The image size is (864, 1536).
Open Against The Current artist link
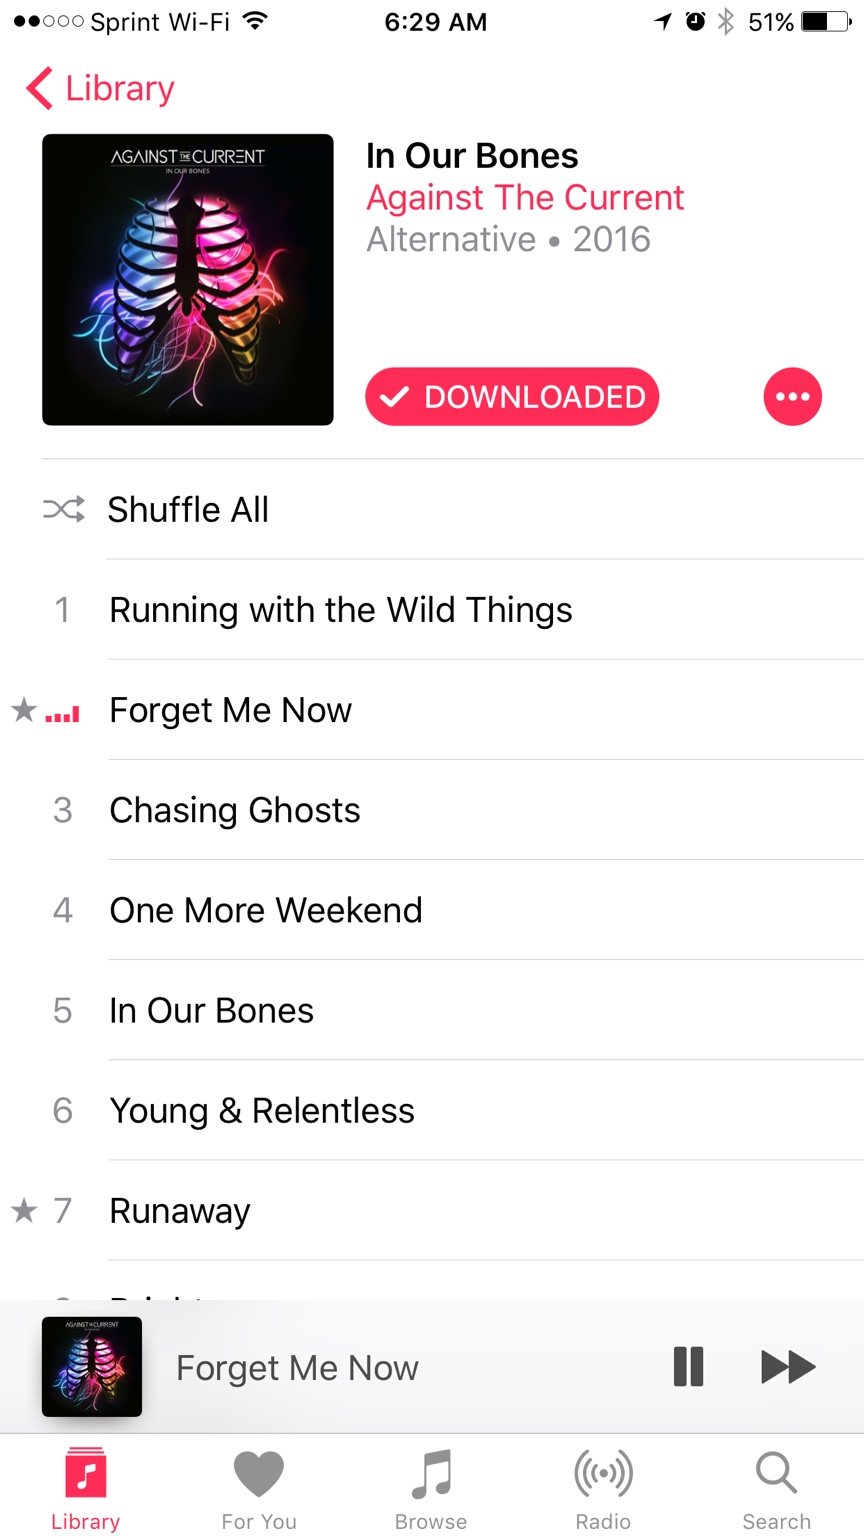click(x=525, y=198)
